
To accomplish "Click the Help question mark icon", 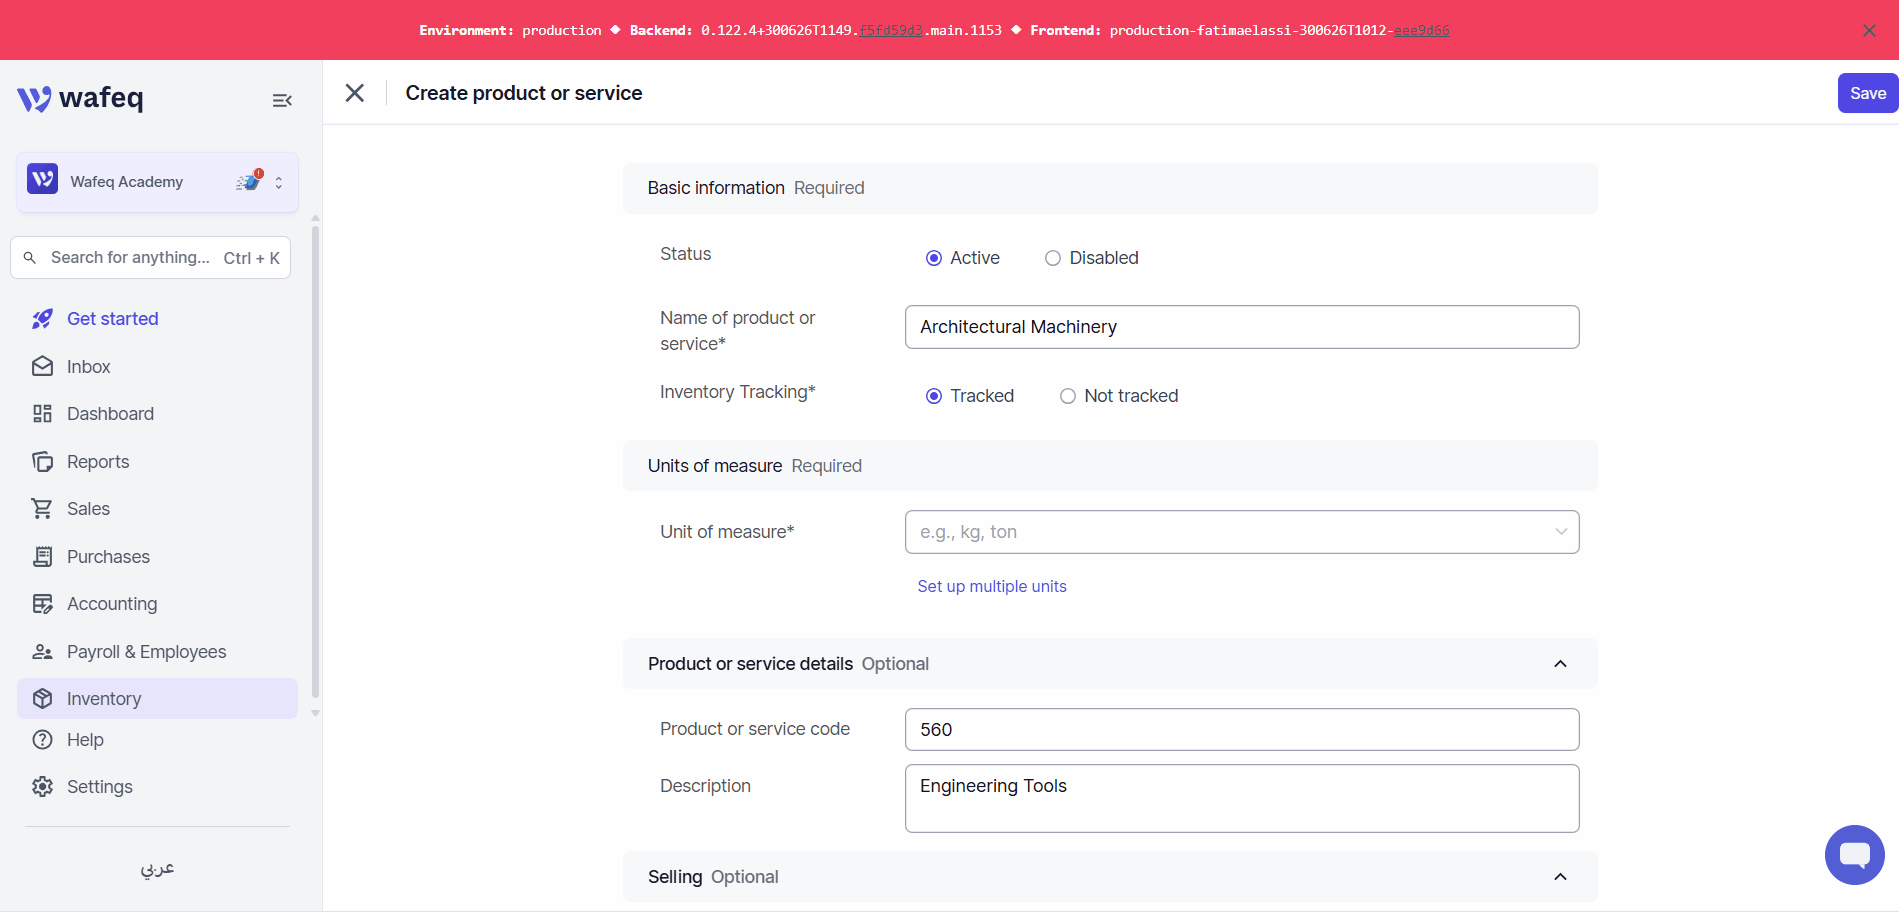I will click(42, 740).
